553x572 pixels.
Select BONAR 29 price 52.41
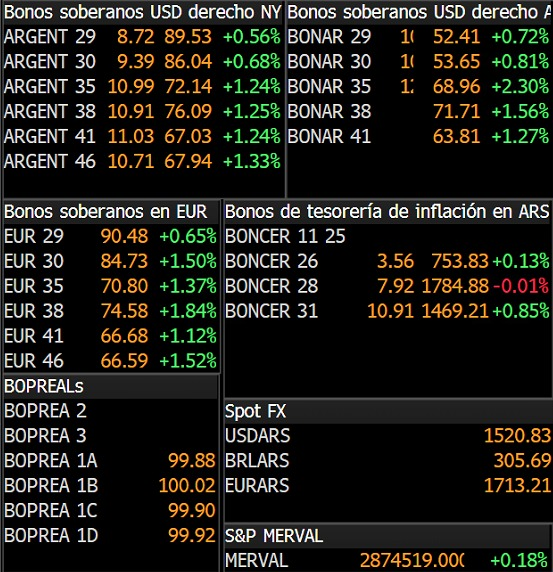click(456, 37)
